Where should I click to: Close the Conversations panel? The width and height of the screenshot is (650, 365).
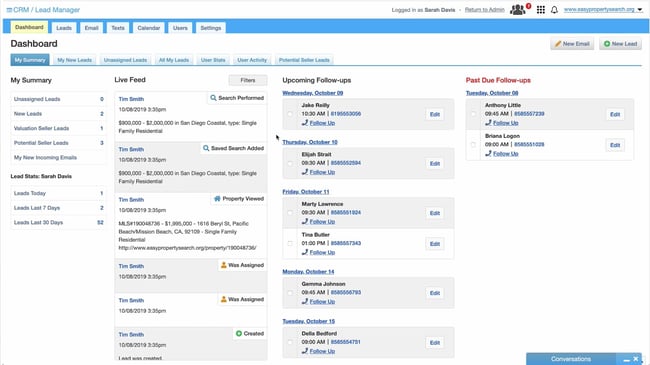(x=636, y=359)
